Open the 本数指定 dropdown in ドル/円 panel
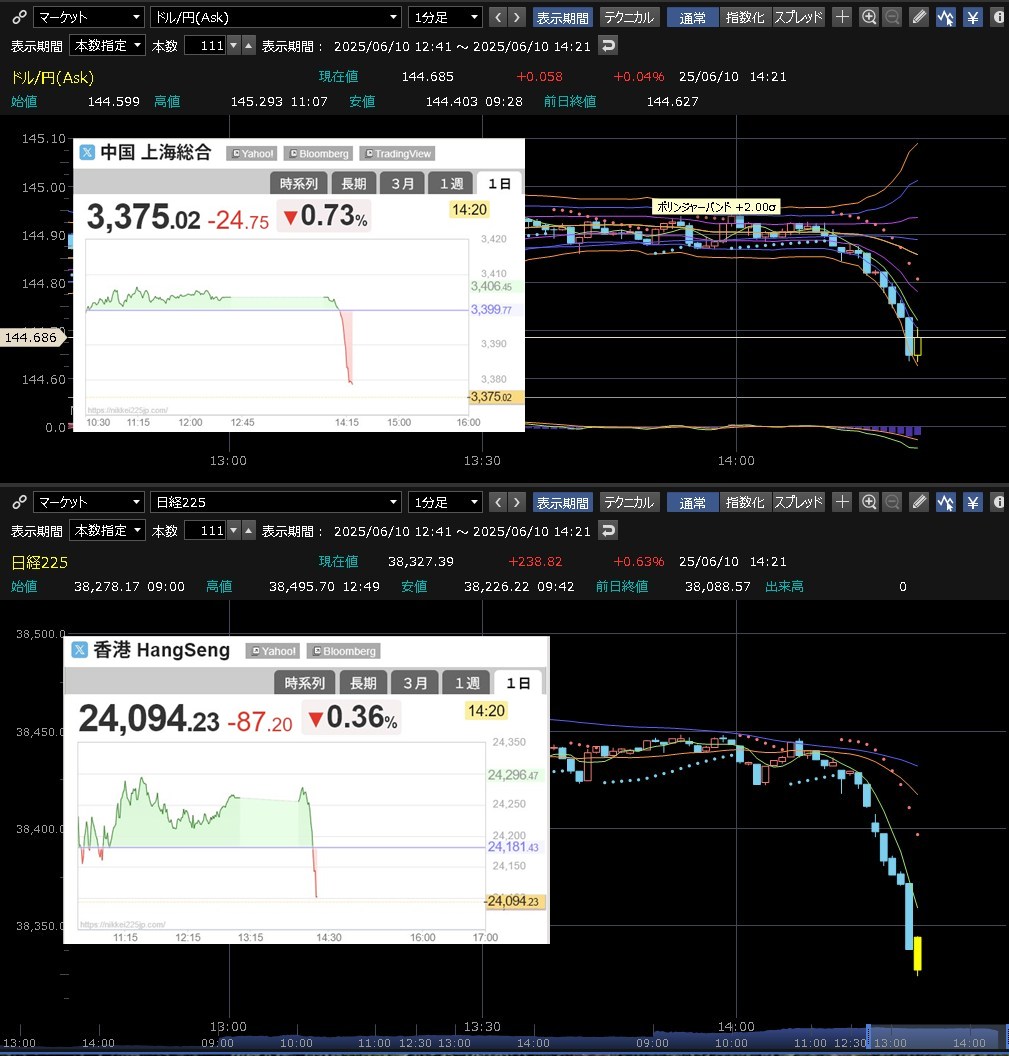The width and height of the screenshot is (1009, 1056). click(108, 46)
